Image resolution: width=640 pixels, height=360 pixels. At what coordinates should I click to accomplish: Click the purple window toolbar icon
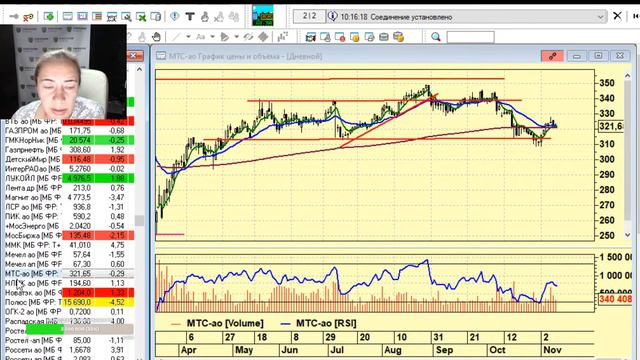pos(82,17)
